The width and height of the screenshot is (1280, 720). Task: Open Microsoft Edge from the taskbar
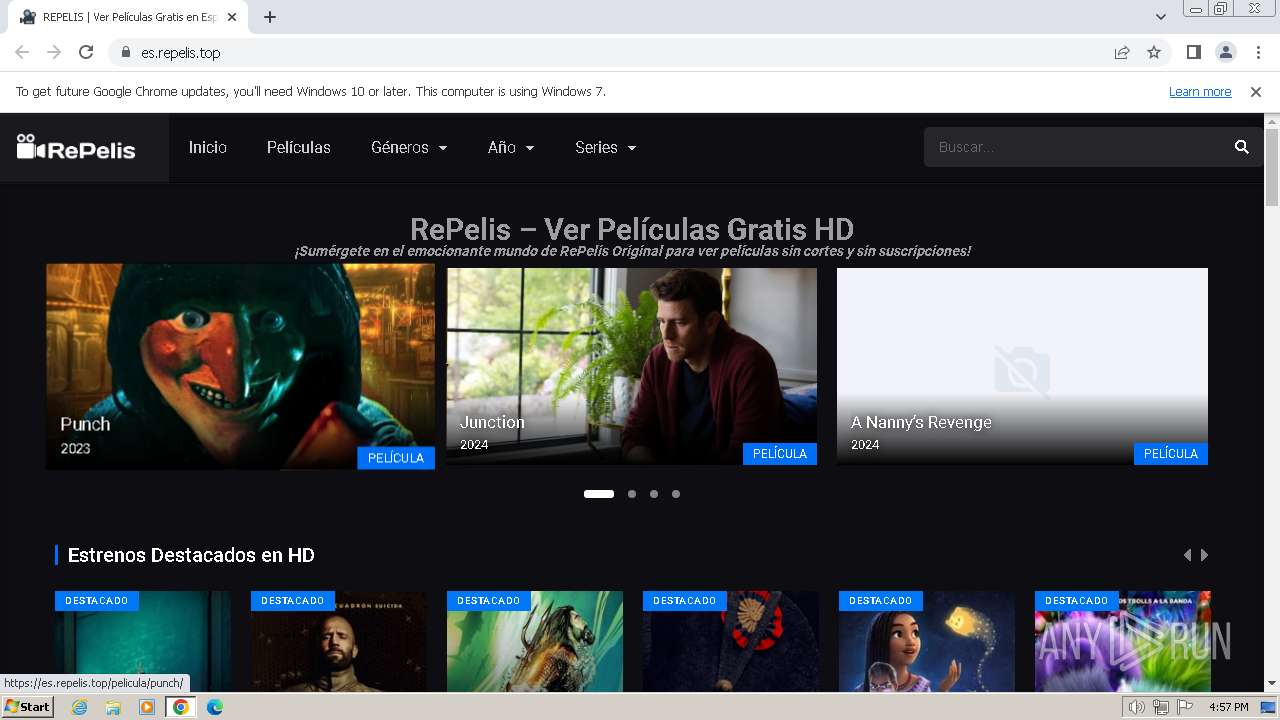click(214, 707)
